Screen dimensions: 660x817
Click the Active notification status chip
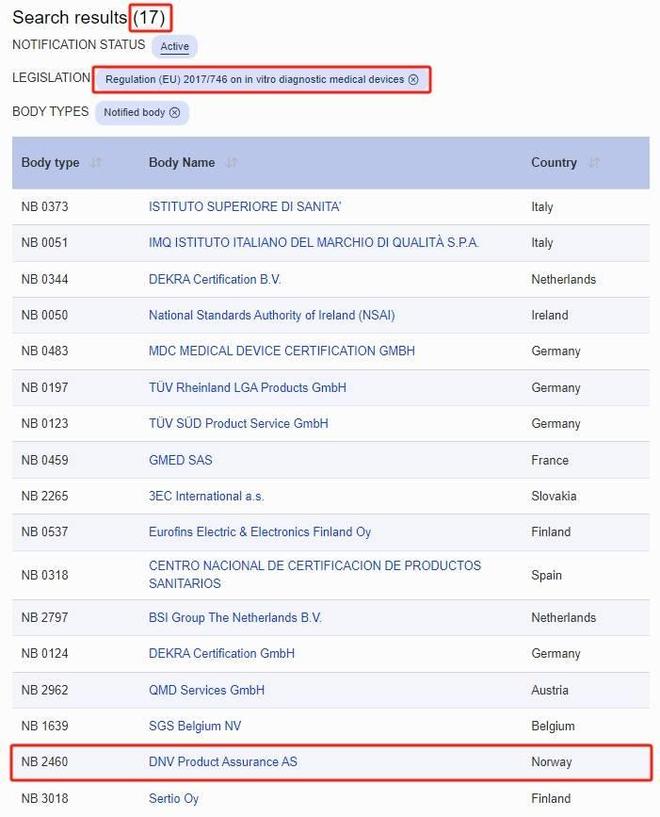click(x=174, y=46)
